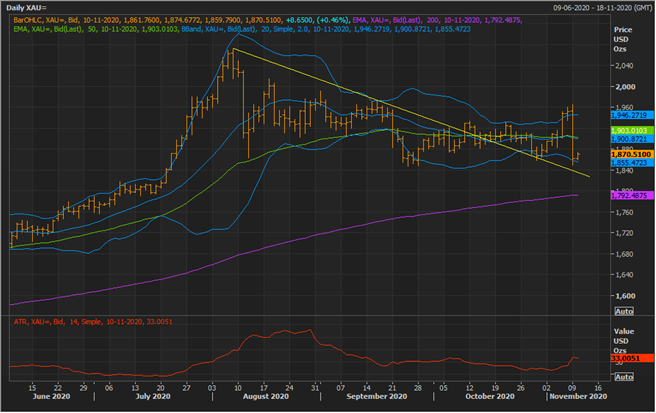The image size is (656, 413).
Task: Click the 1,640 price axis label
Action: (624, 275)
